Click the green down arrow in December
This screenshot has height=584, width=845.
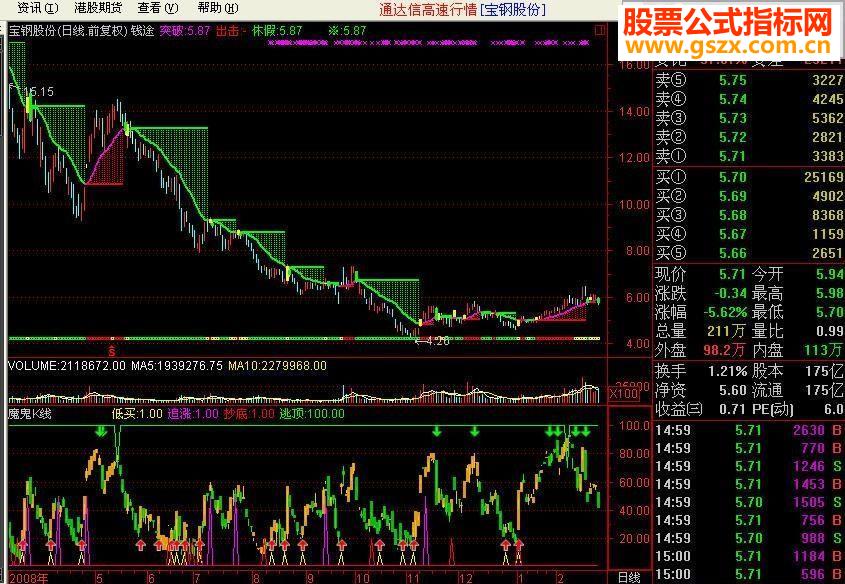pyautogui.click(x=474, y=431)
